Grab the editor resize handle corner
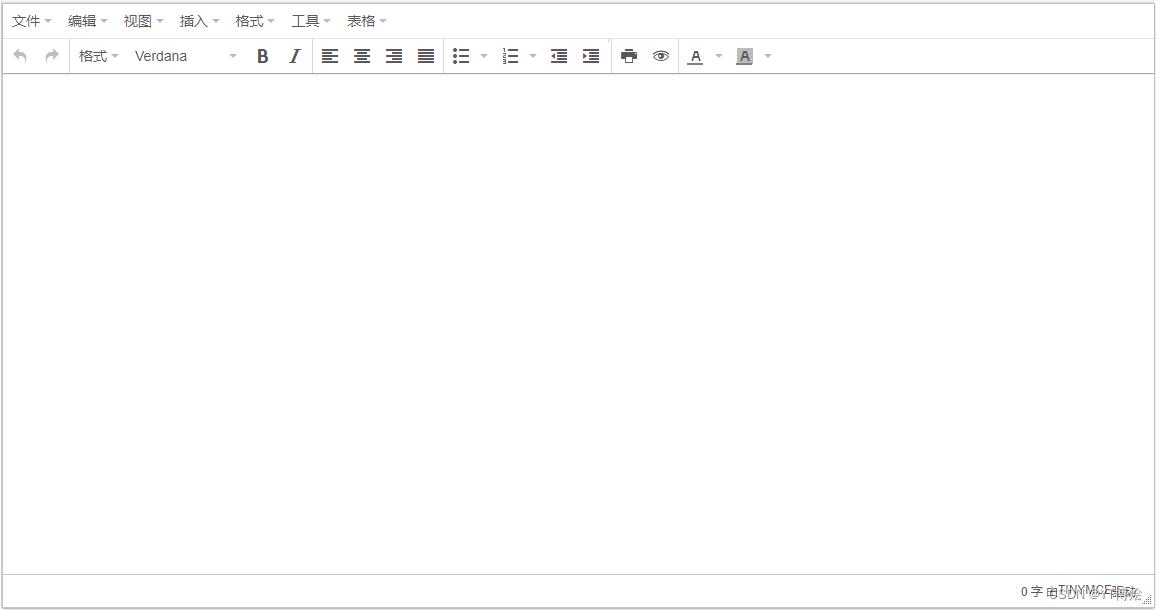 coord(1147,600)
